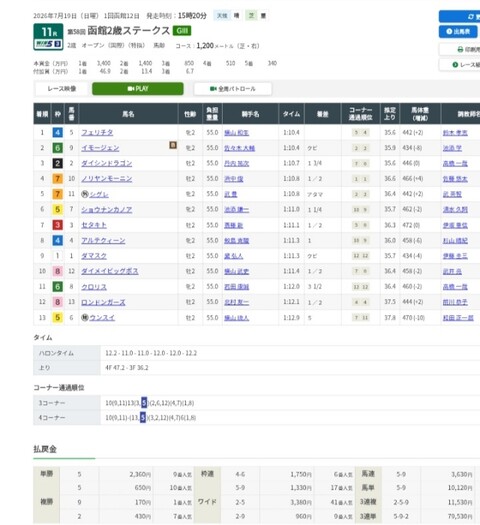Click the trainer link in the イモージェン row

tap(452, 148)
